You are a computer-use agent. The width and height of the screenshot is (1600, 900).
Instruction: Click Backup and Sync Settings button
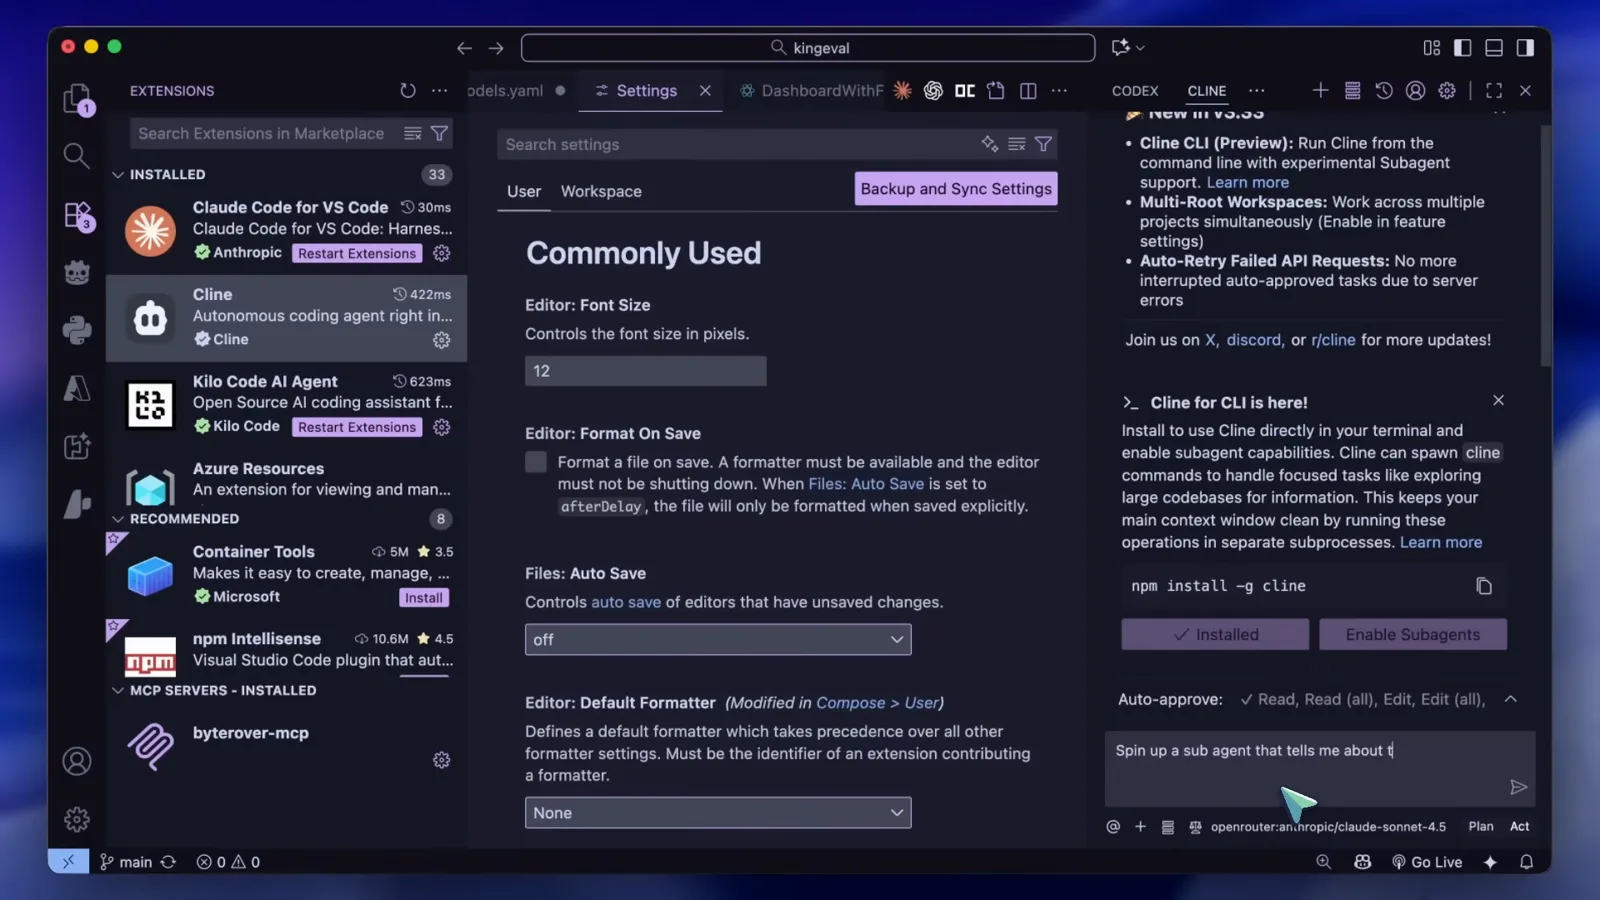point(956,188)
